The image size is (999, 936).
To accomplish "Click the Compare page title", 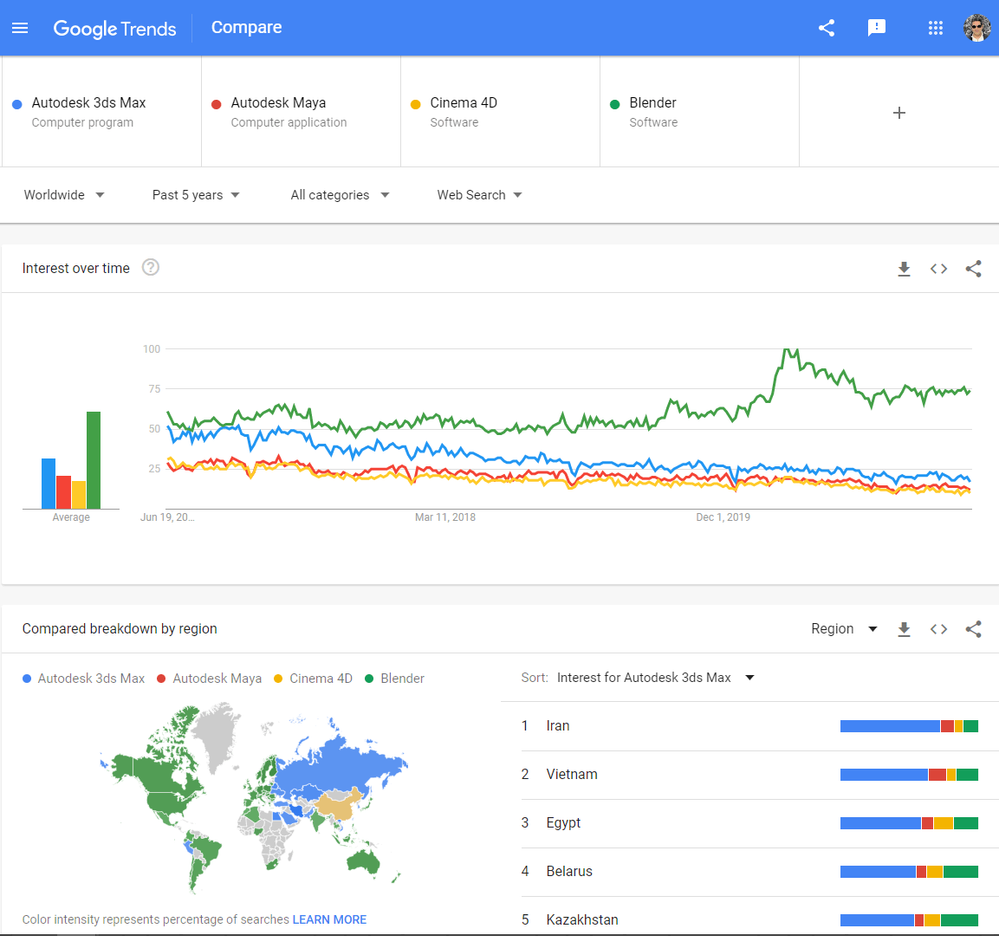I will coord(247,27).
